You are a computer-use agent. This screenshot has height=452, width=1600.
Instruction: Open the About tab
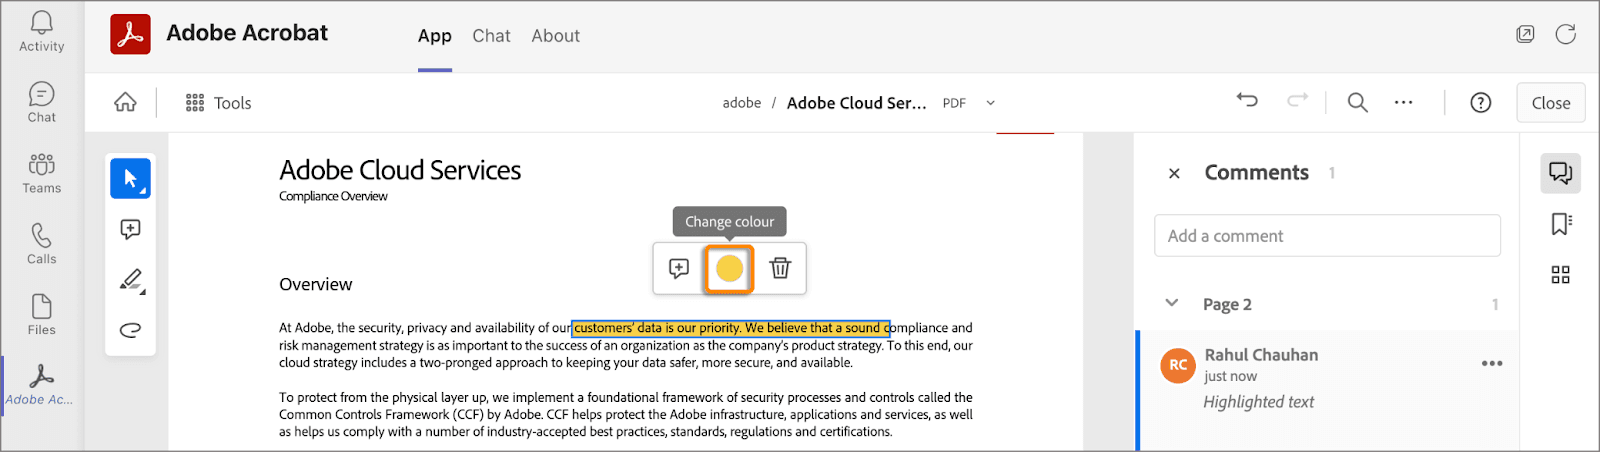555,36
